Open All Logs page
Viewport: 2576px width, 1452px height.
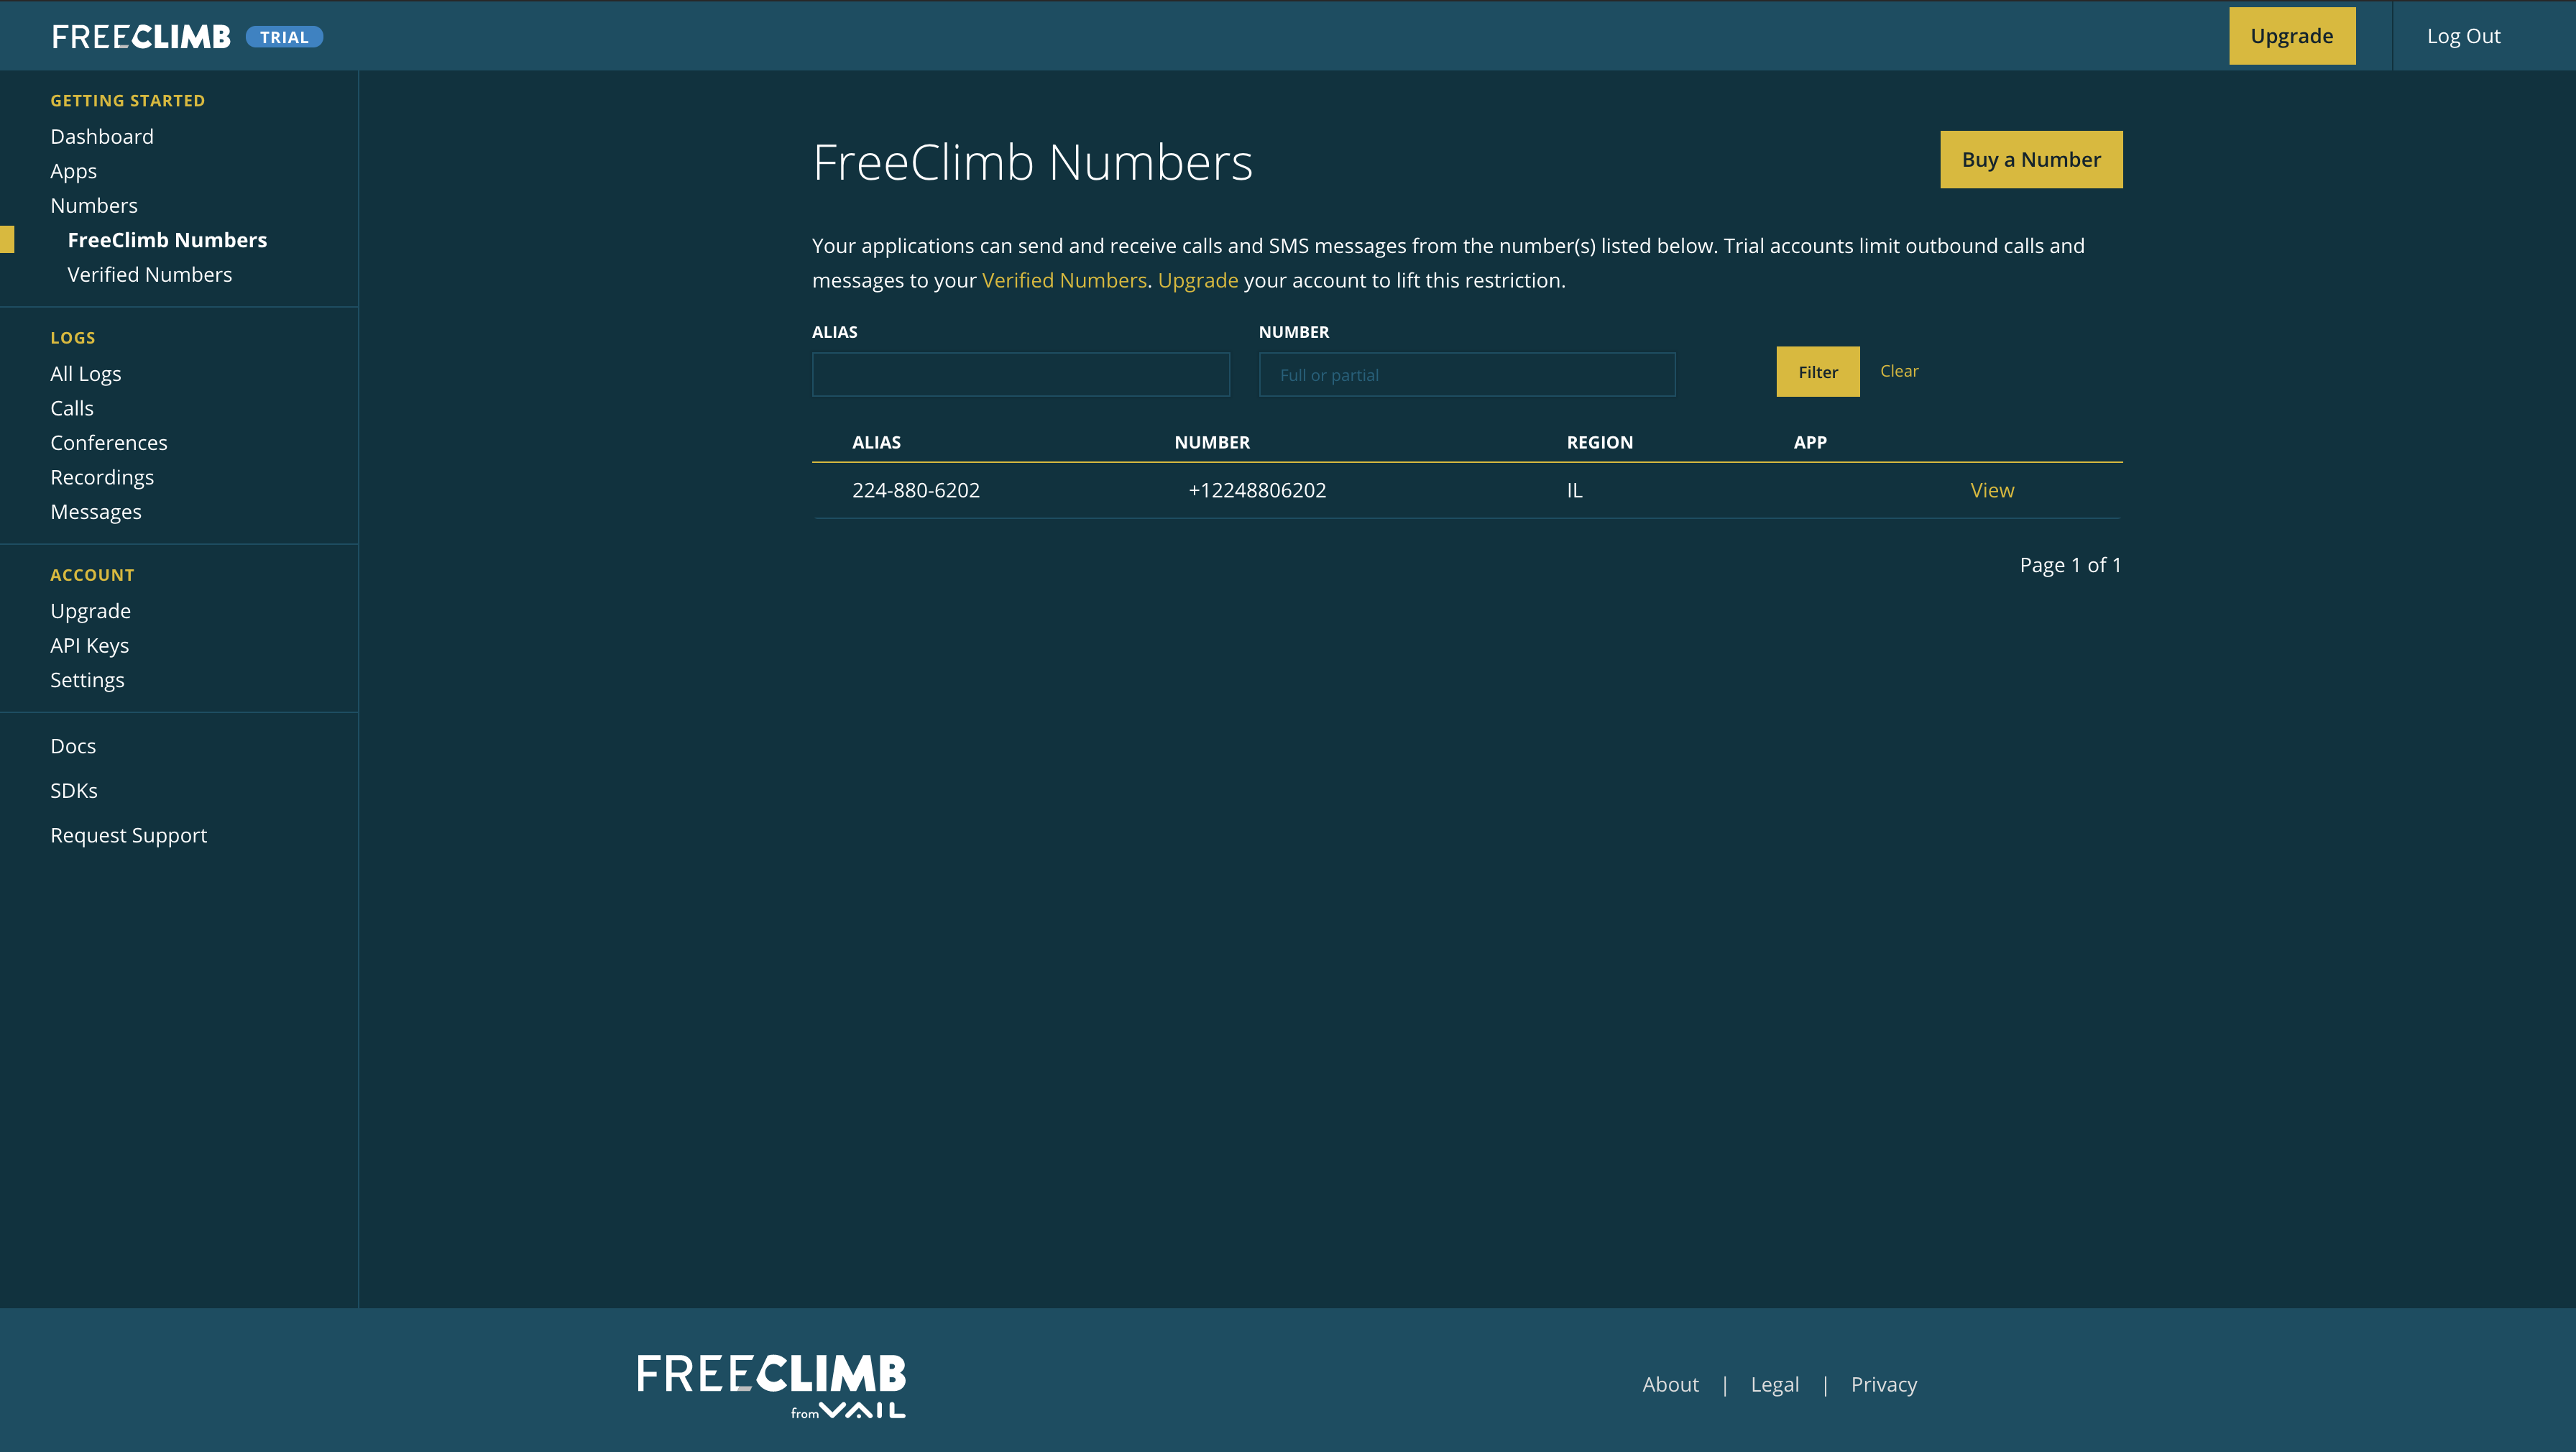(x=85, y=373)
